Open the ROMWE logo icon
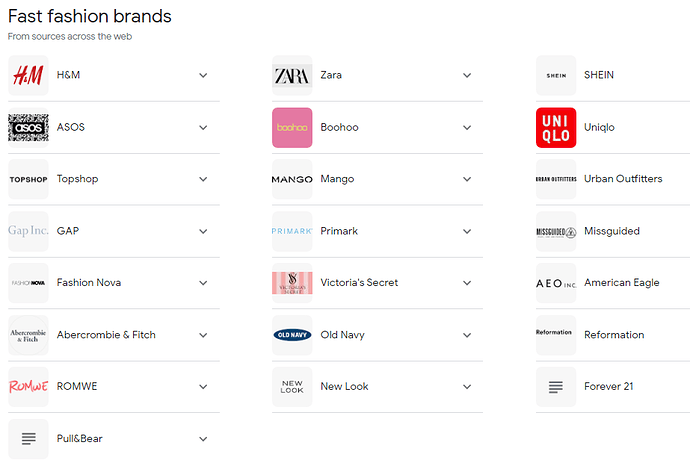690x463 pixels. click(28, 387)
